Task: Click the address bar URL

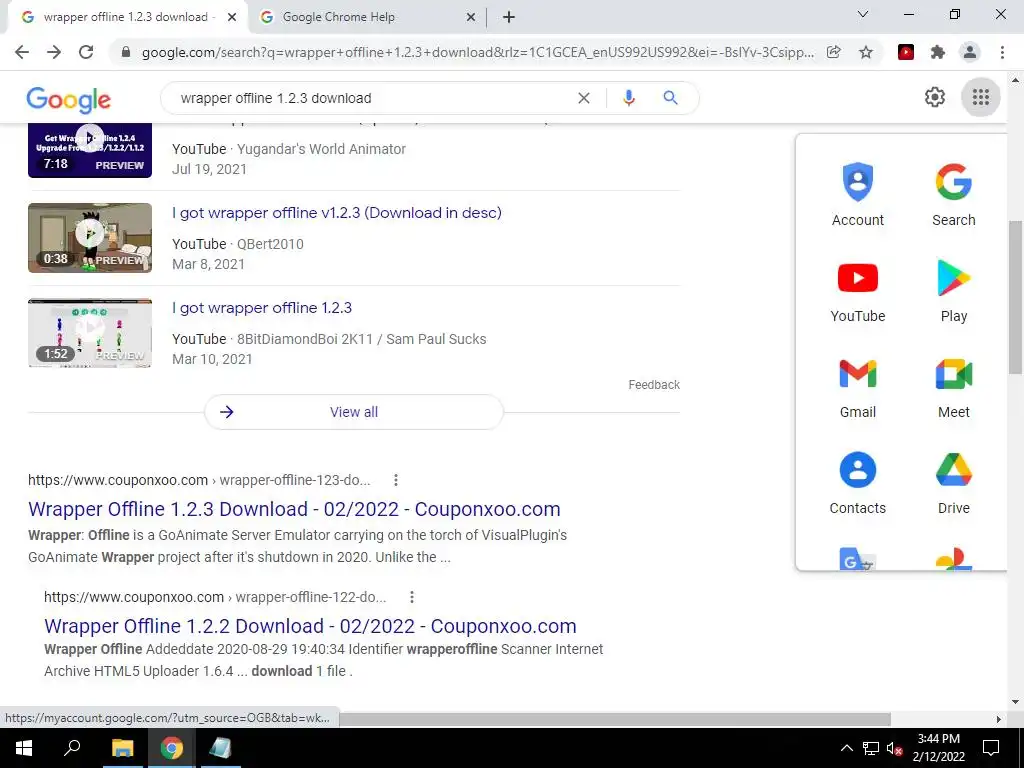Action: pos(477,52)
